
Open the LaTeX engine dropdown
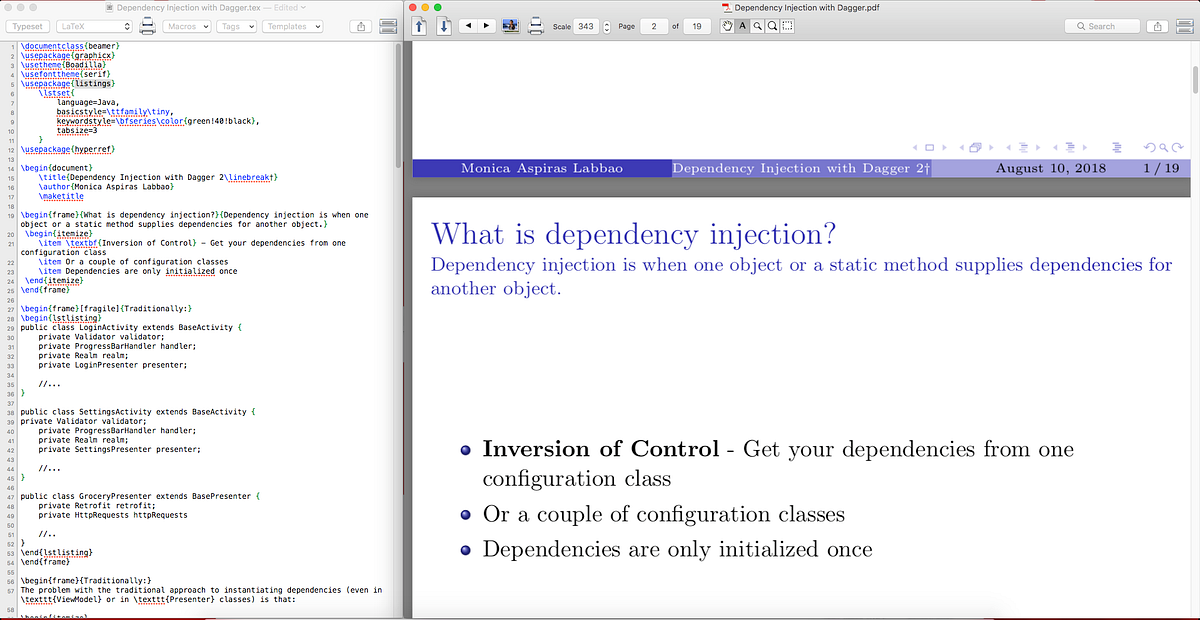pos(95,26)
